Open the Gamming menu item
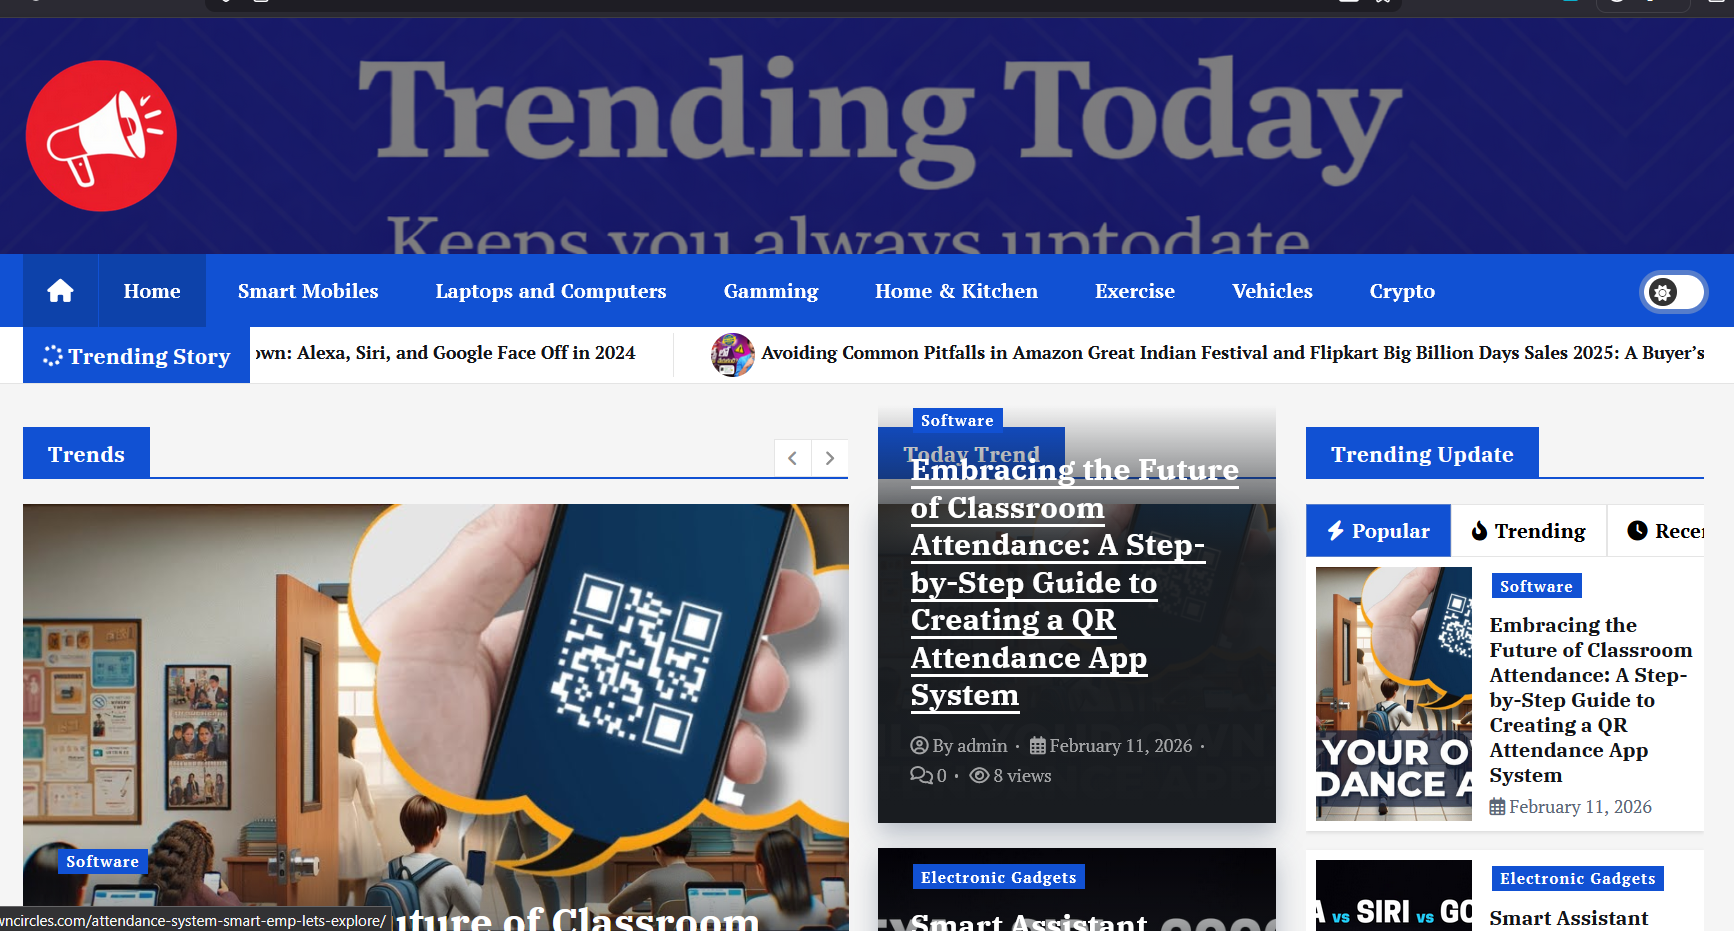 point(771,291)
